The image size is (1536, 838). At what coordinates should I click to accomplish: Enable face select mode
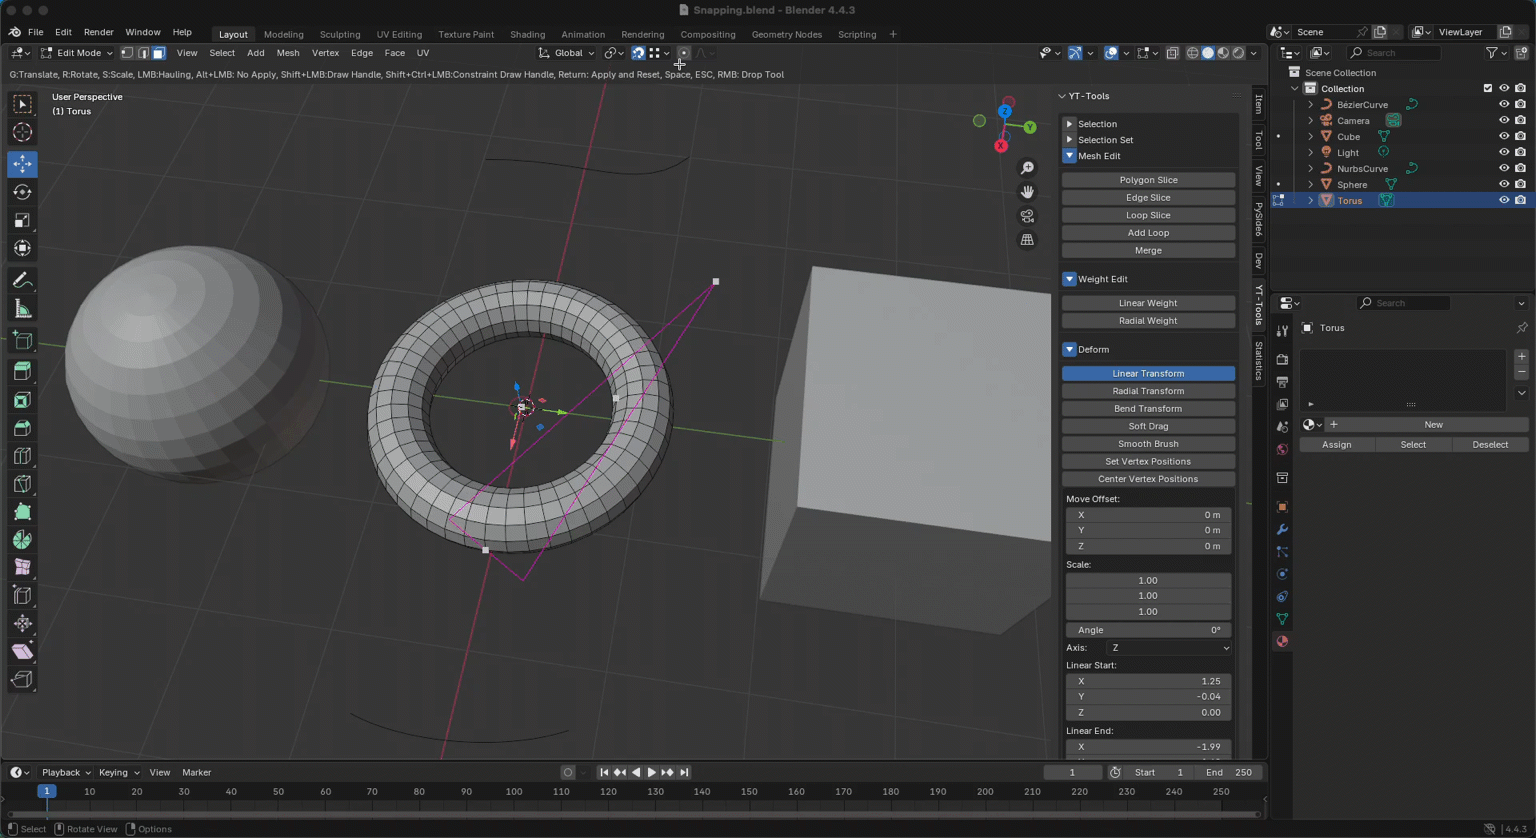[159, 53]
